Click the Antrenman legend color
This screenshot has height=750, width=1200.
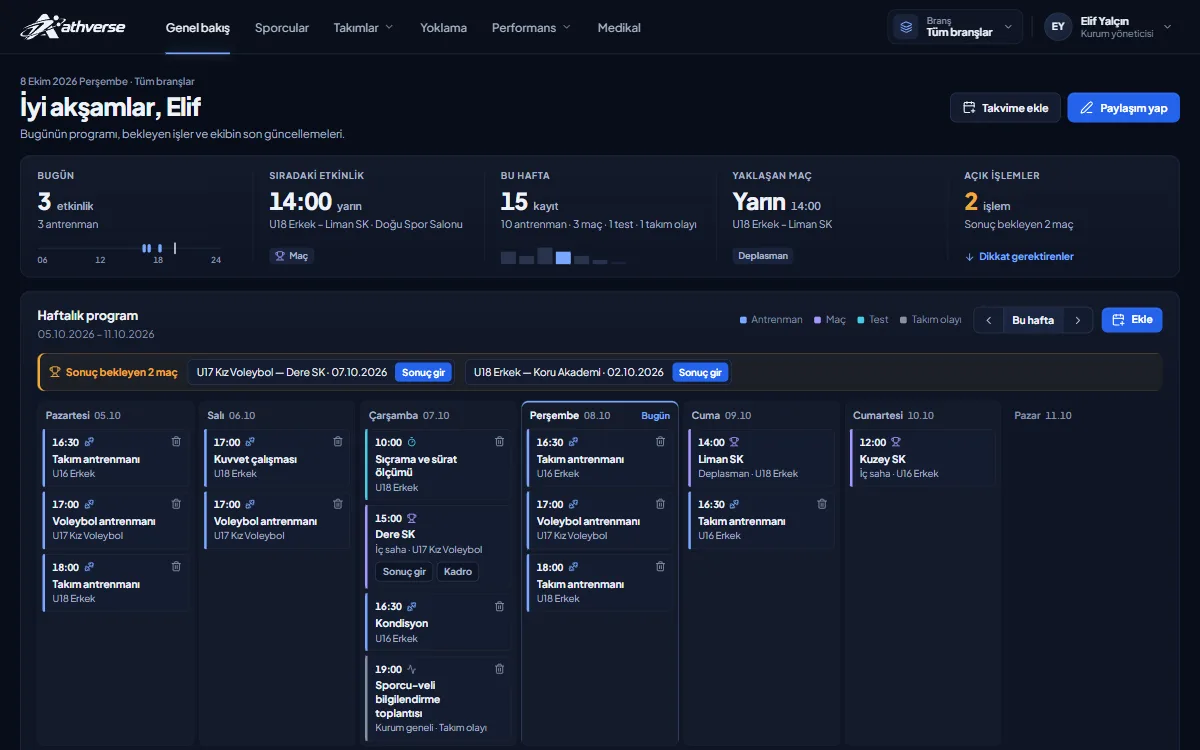point(743,320)
